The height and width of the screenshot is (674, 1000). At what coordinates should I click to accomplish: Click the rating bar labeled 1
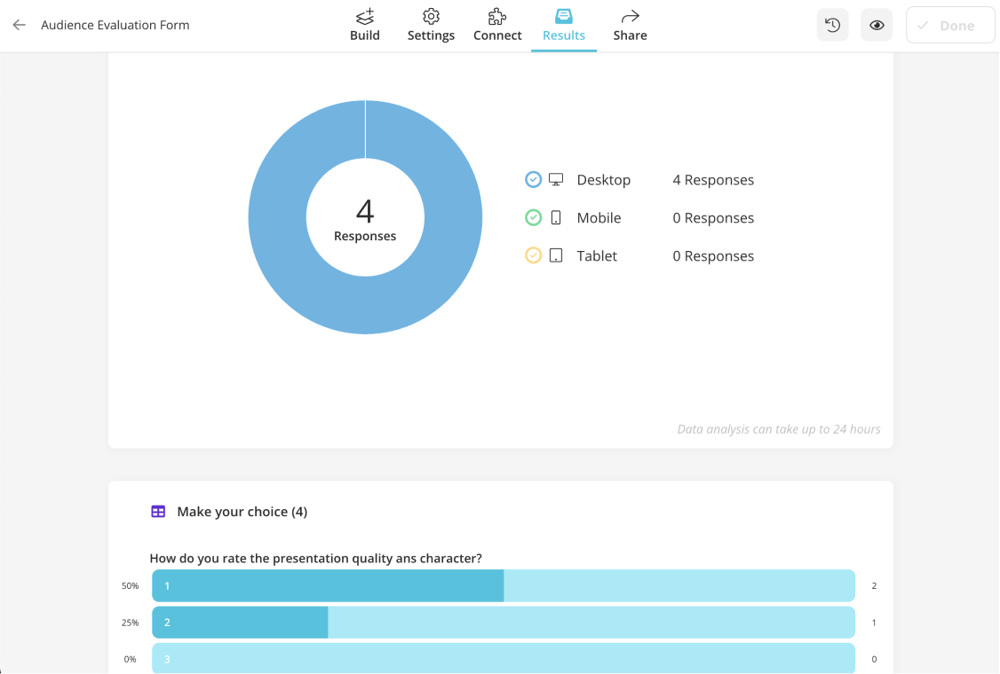(x=500, y=585)
